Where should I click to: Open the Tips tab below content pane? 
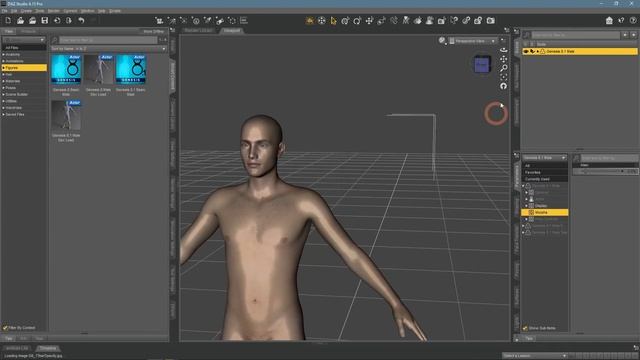point(9,338)
